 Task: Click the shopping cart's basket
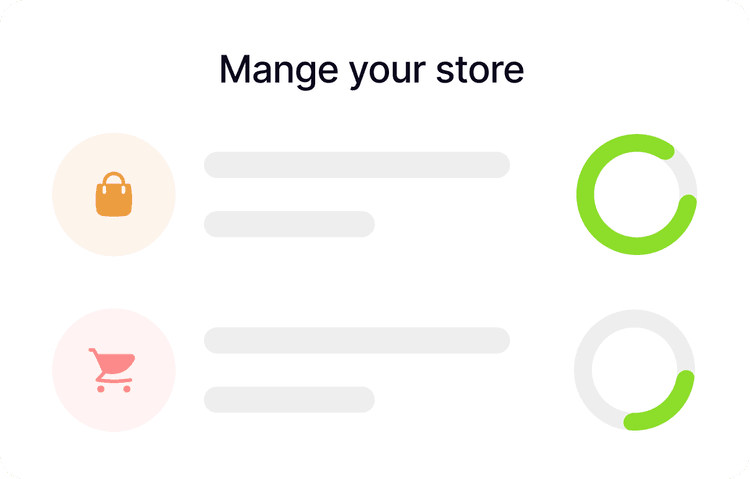tap(117, 364)
